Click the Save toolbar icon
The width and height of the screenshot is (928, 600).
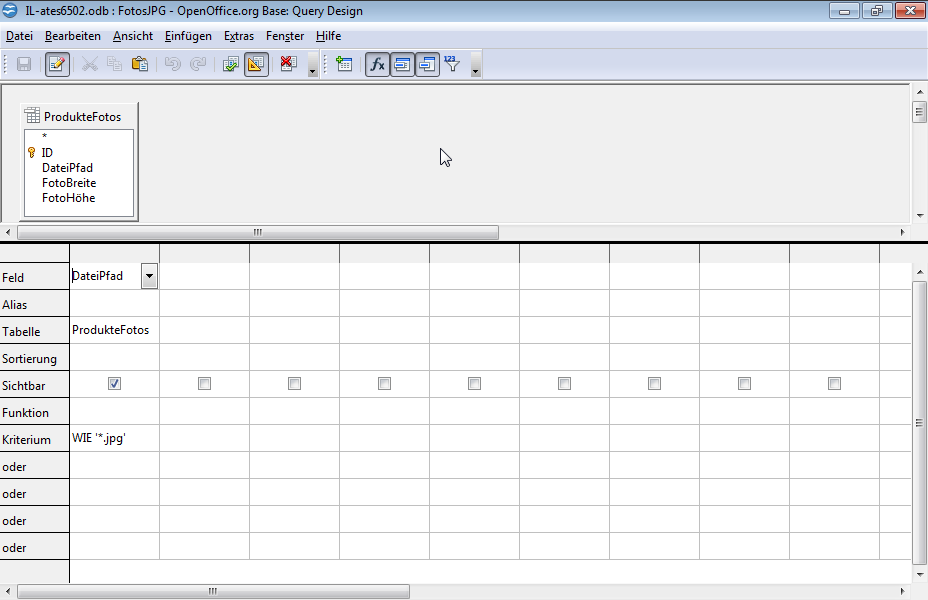click(24, 64)
